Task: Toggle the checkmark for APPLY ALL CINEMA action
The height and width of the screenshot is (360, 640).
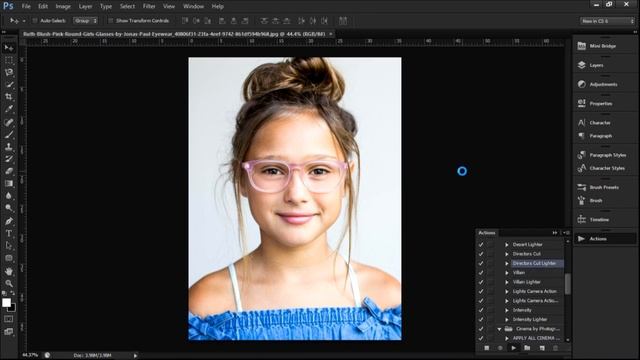Action: 481,338
